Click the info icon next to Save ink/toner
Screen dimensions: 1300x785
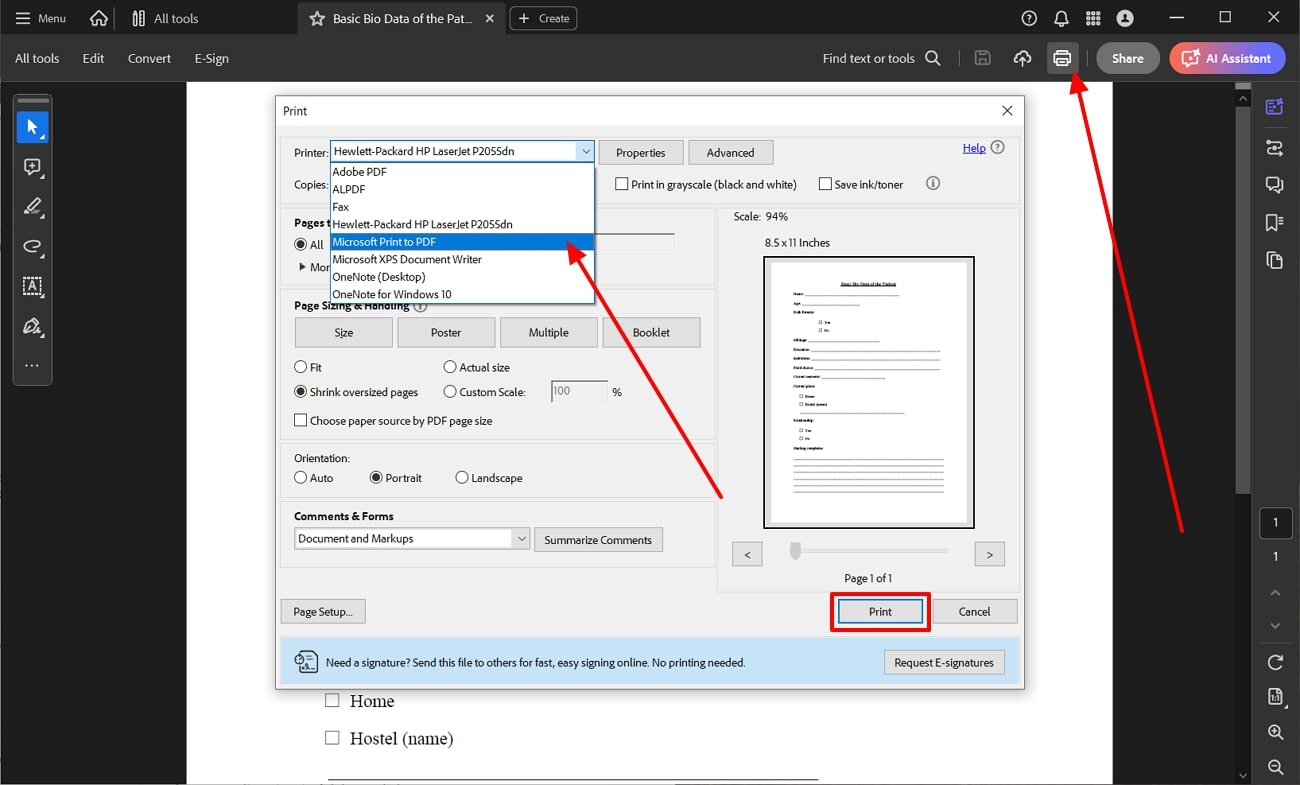933,183
